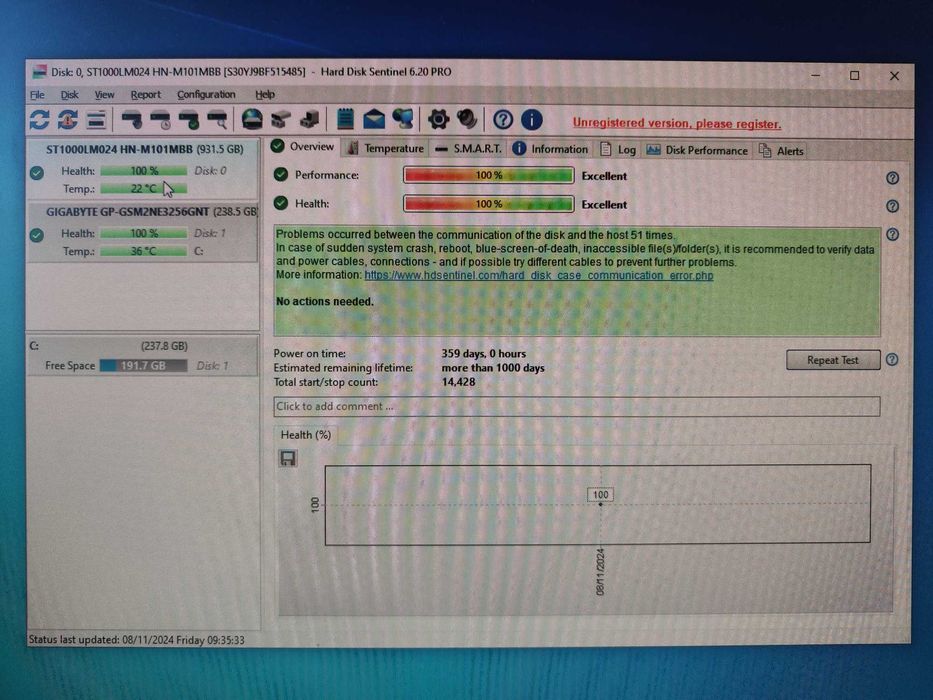Click the disk icon with magnifier

click(217, 120)
